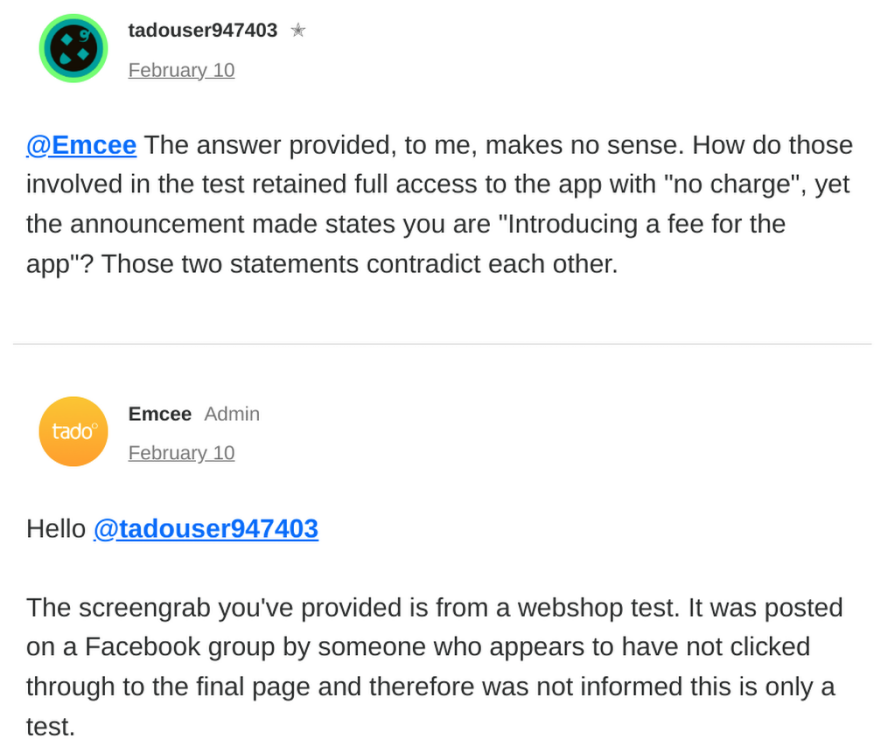Click the star badge beside tadouser947403
This screenshot has width=881, height=753.
(x=298, y=30)
